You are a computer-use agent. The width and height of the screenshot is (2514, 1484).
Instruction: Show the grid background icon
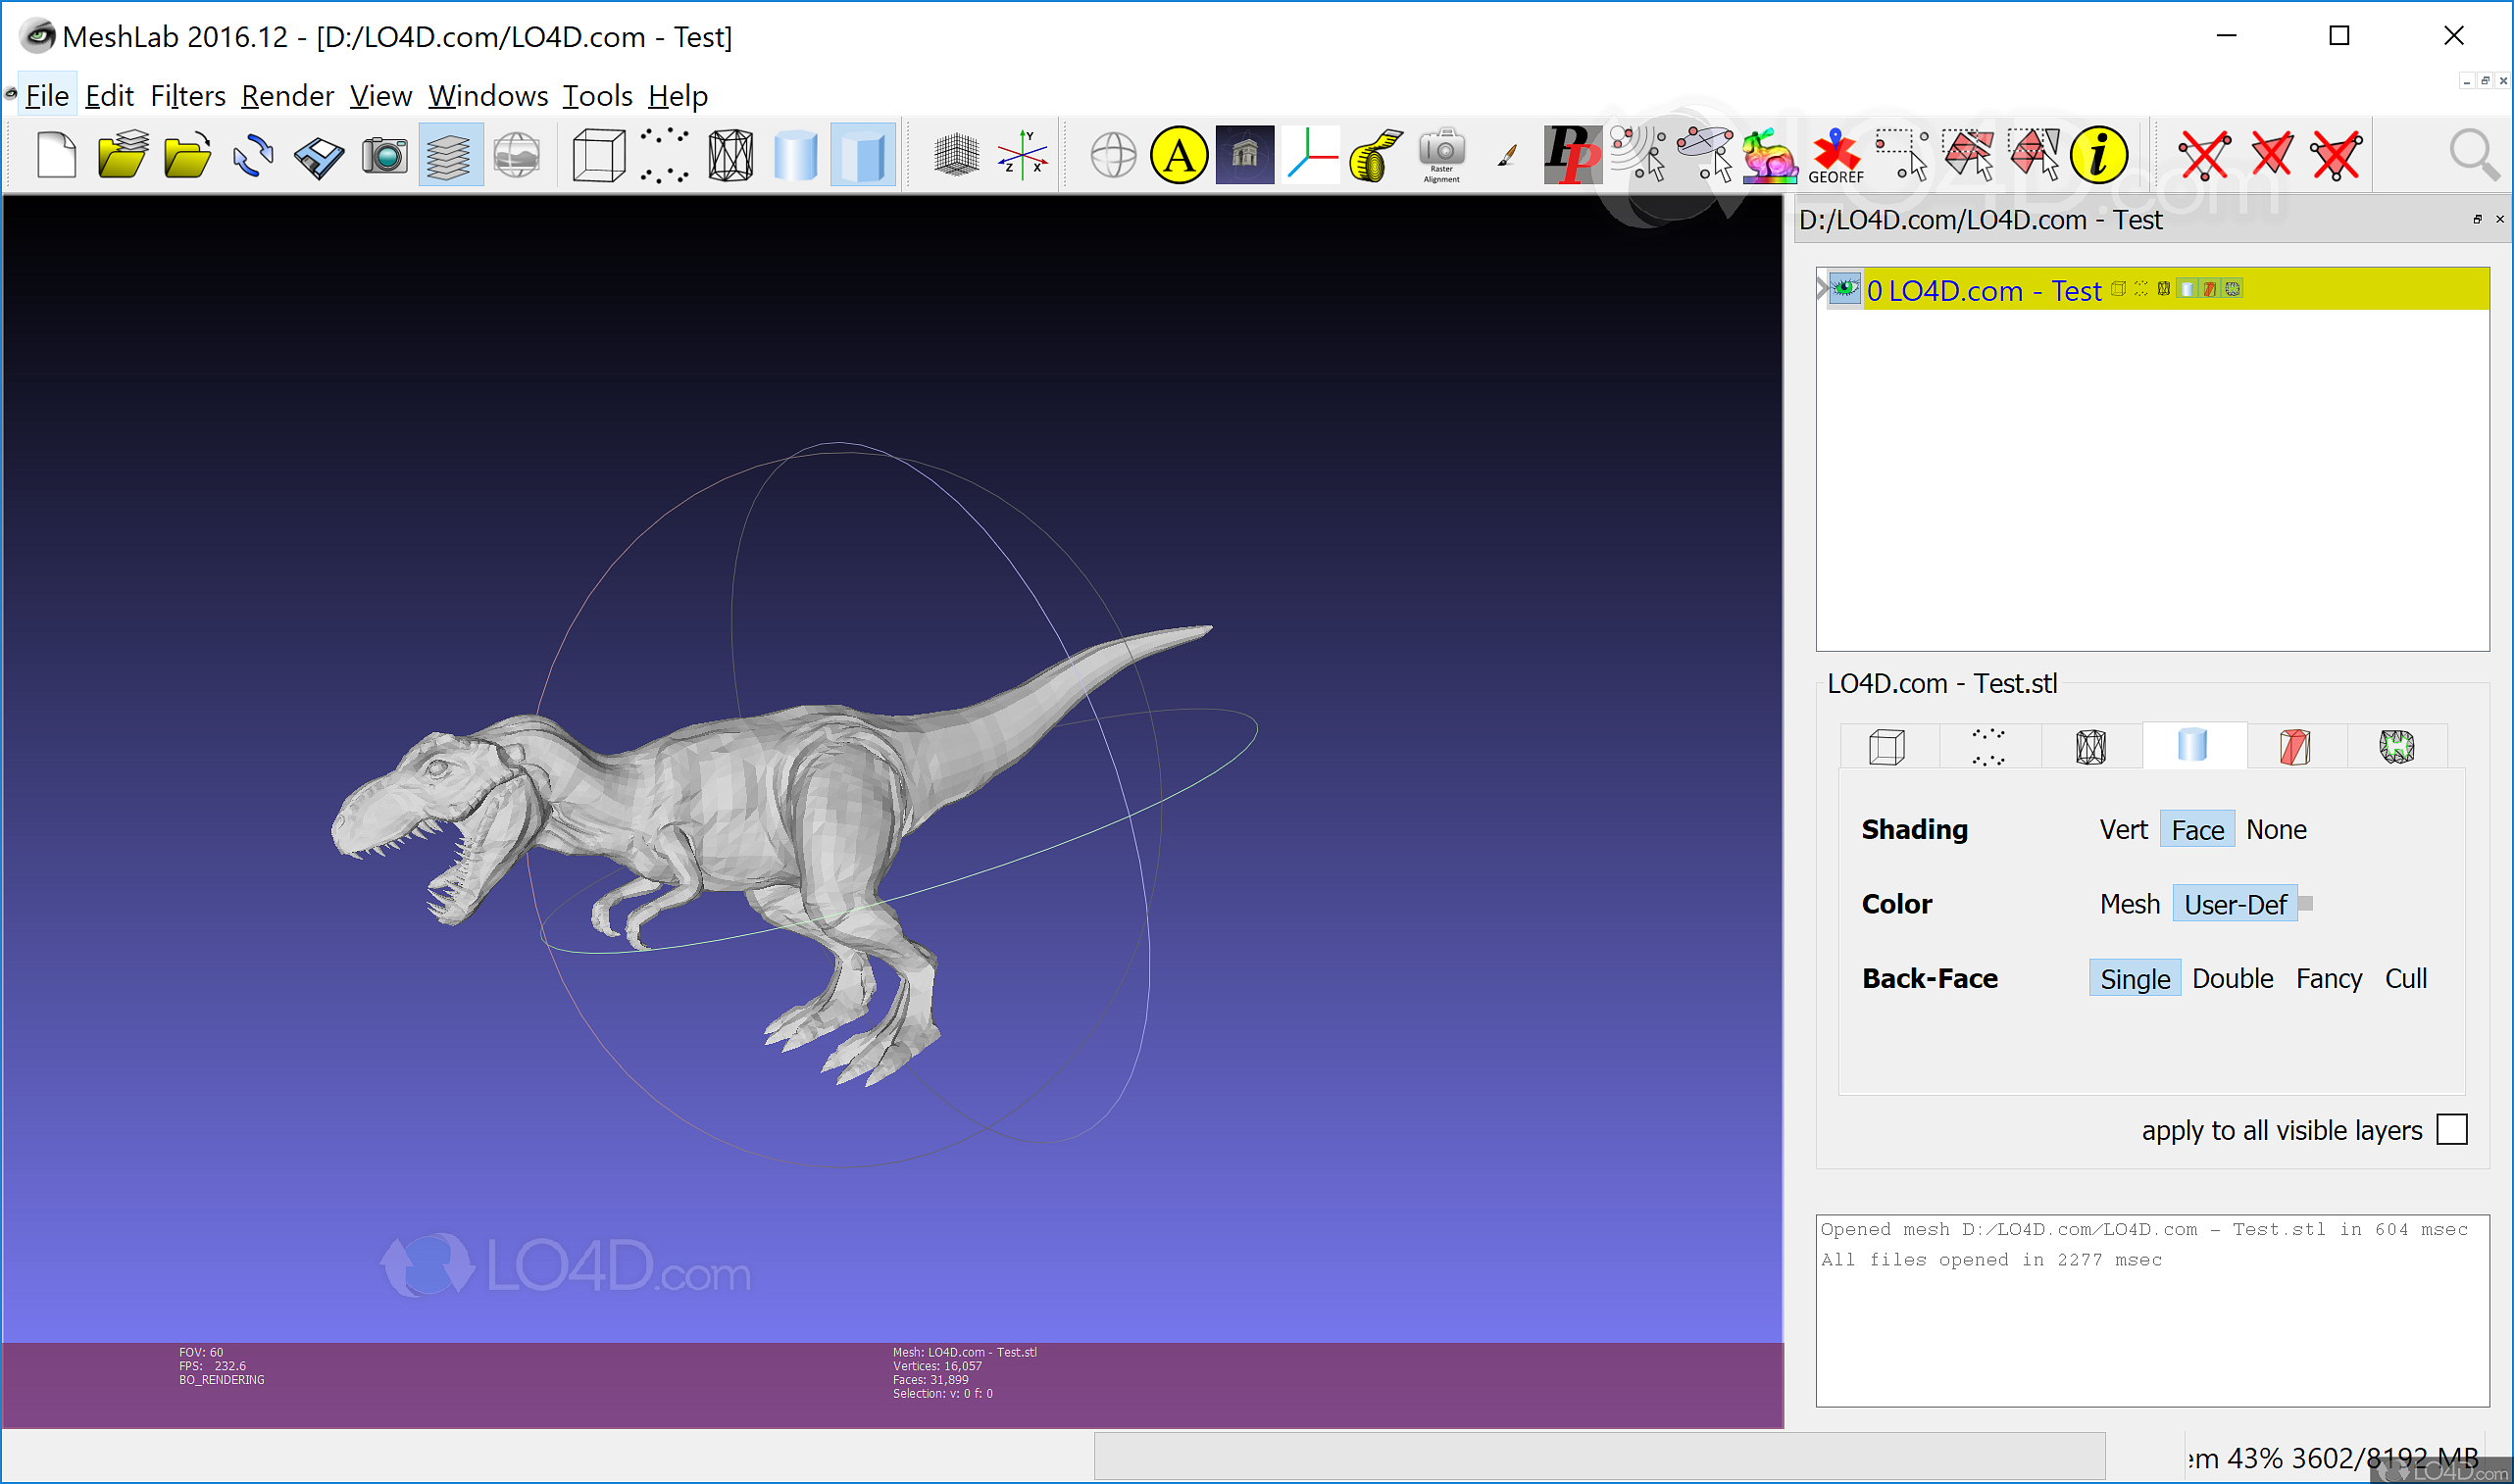tap(956, 155)
